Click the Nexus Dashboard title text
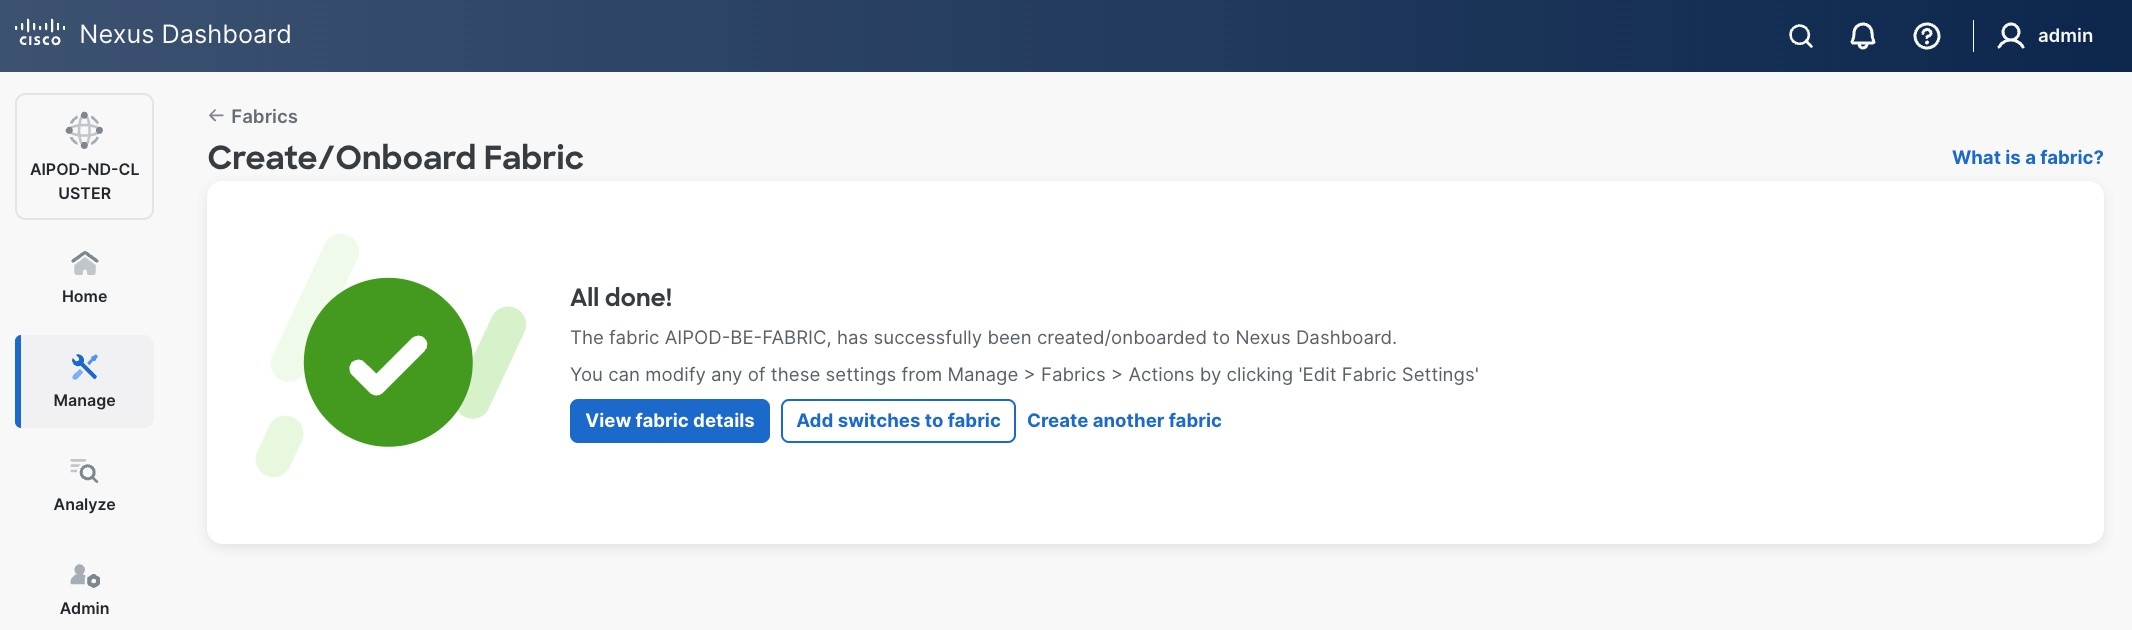Image resolution: width=2132 pixels, height=630 pixels. tap(185, 34)
